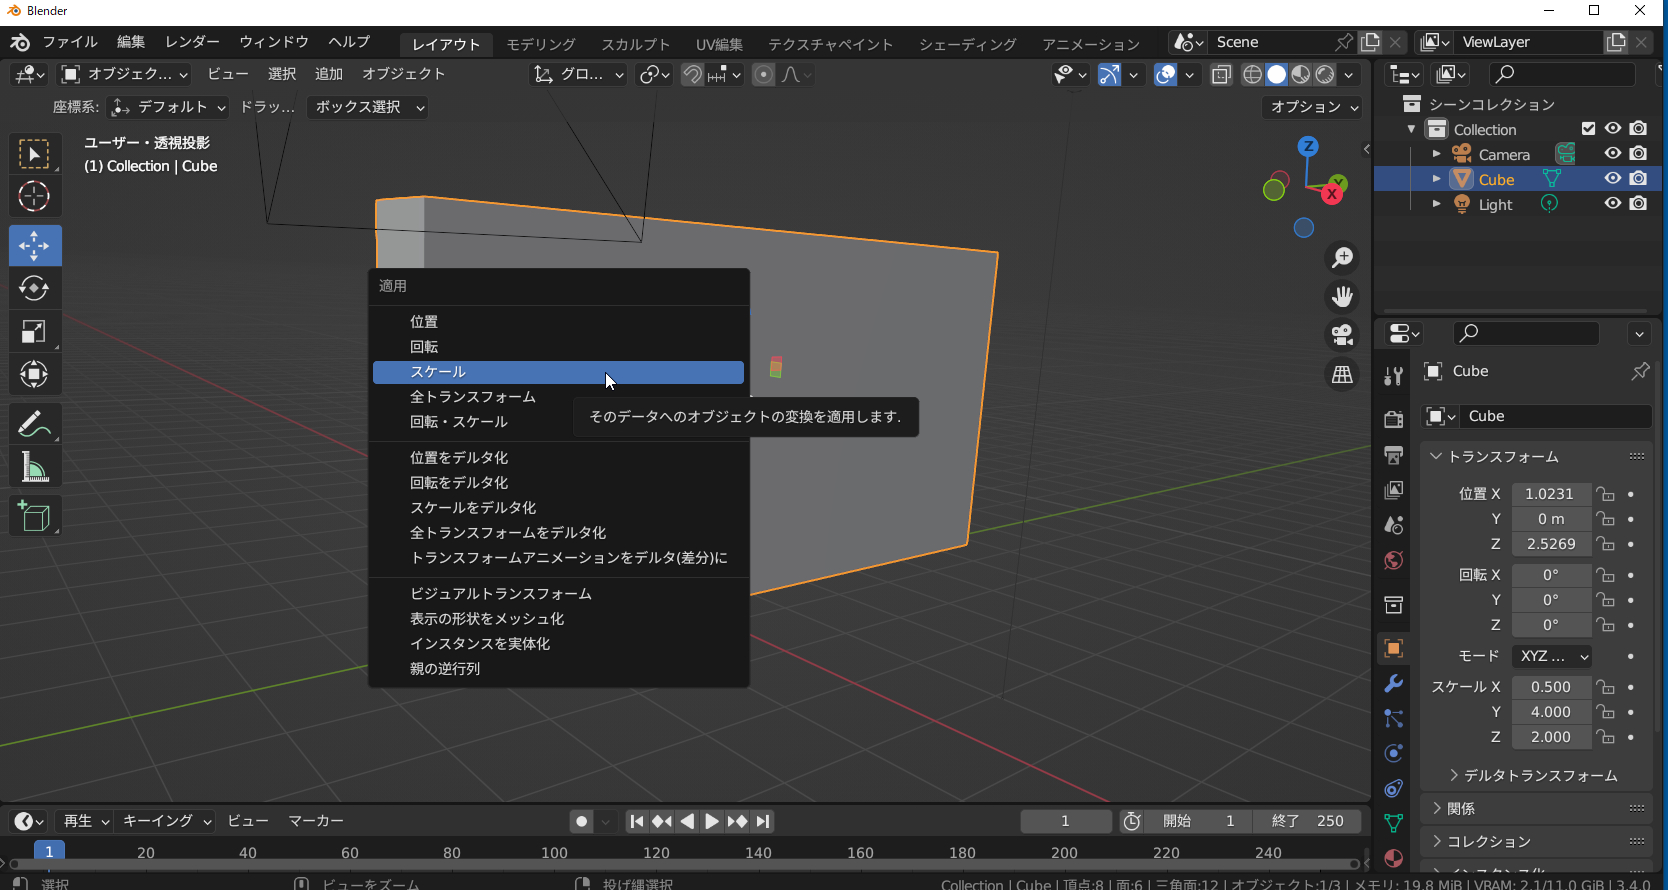Select the 3D Cursor tool
This screenshot has height=890, width=1668.
(x=35, y=197)
